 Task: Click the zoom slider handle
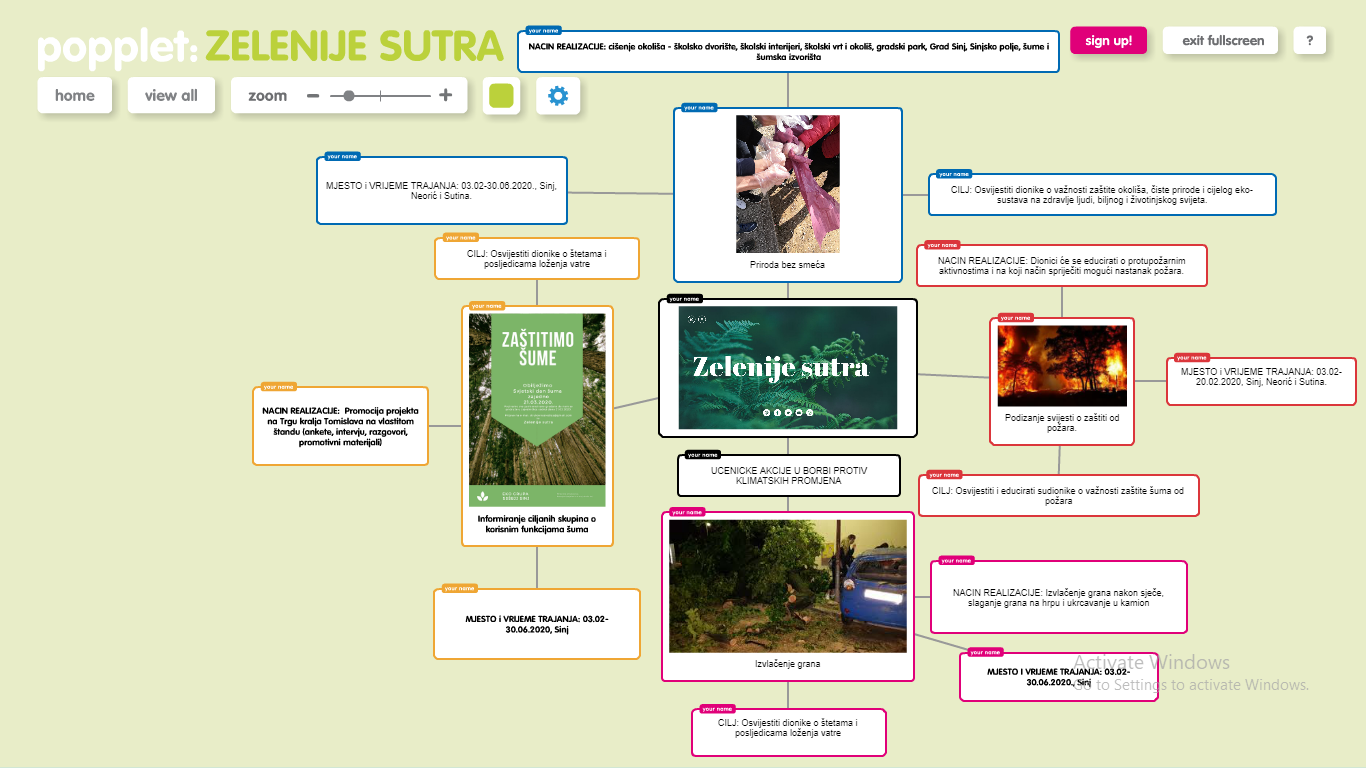(x=348, y=96)
